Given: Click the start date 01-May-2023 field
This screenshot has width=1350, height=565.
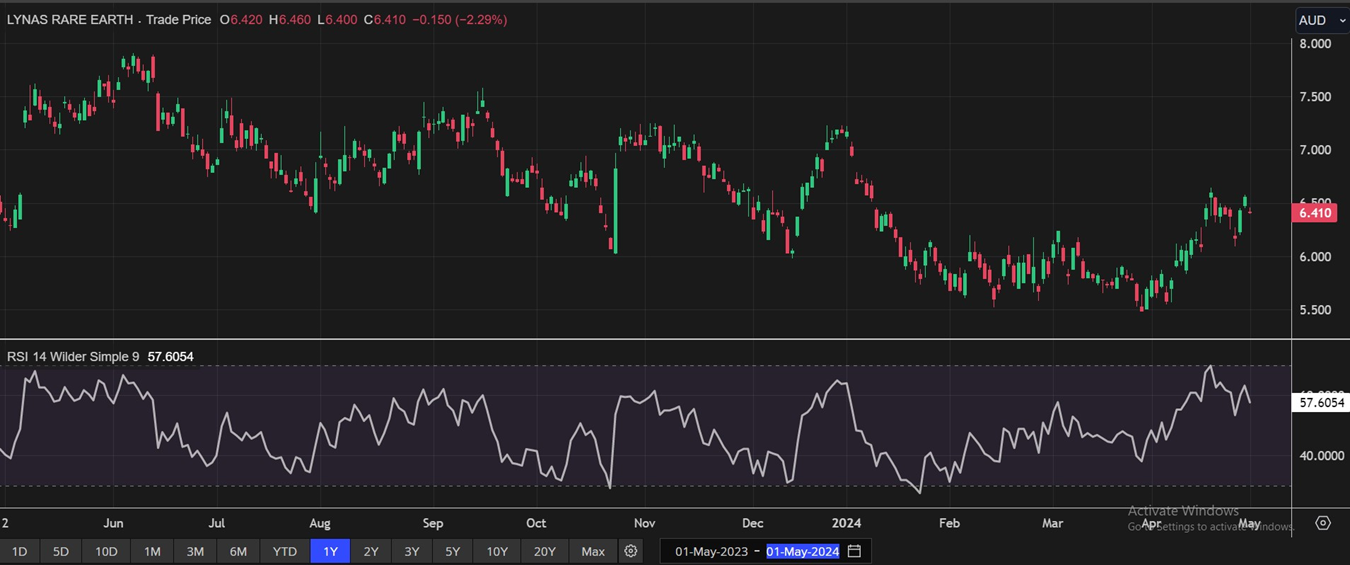Looking at the screenshot, I should pyautogui.click(x=711, y=551).
